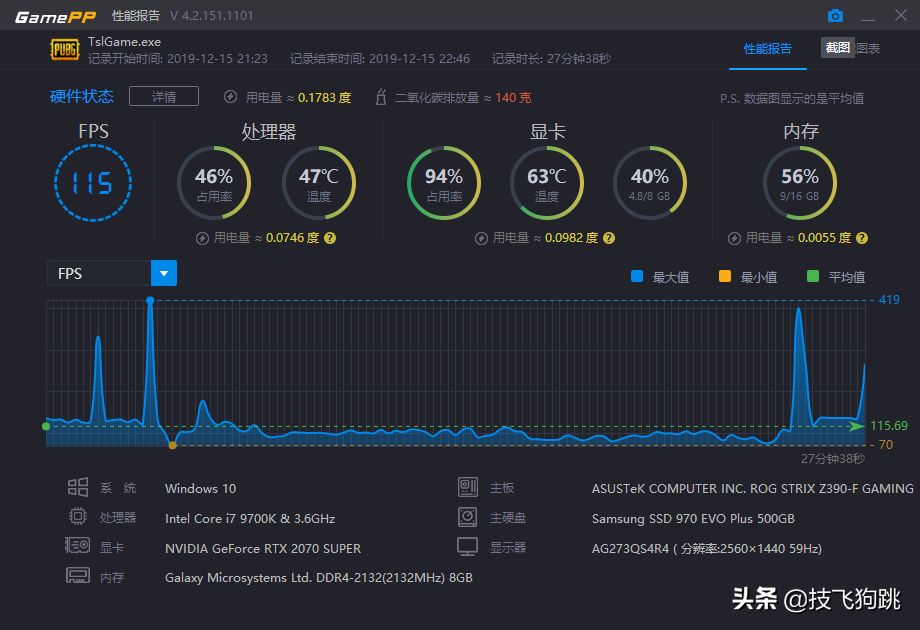Click the 处理器 CPU icon in spec list

78,517
